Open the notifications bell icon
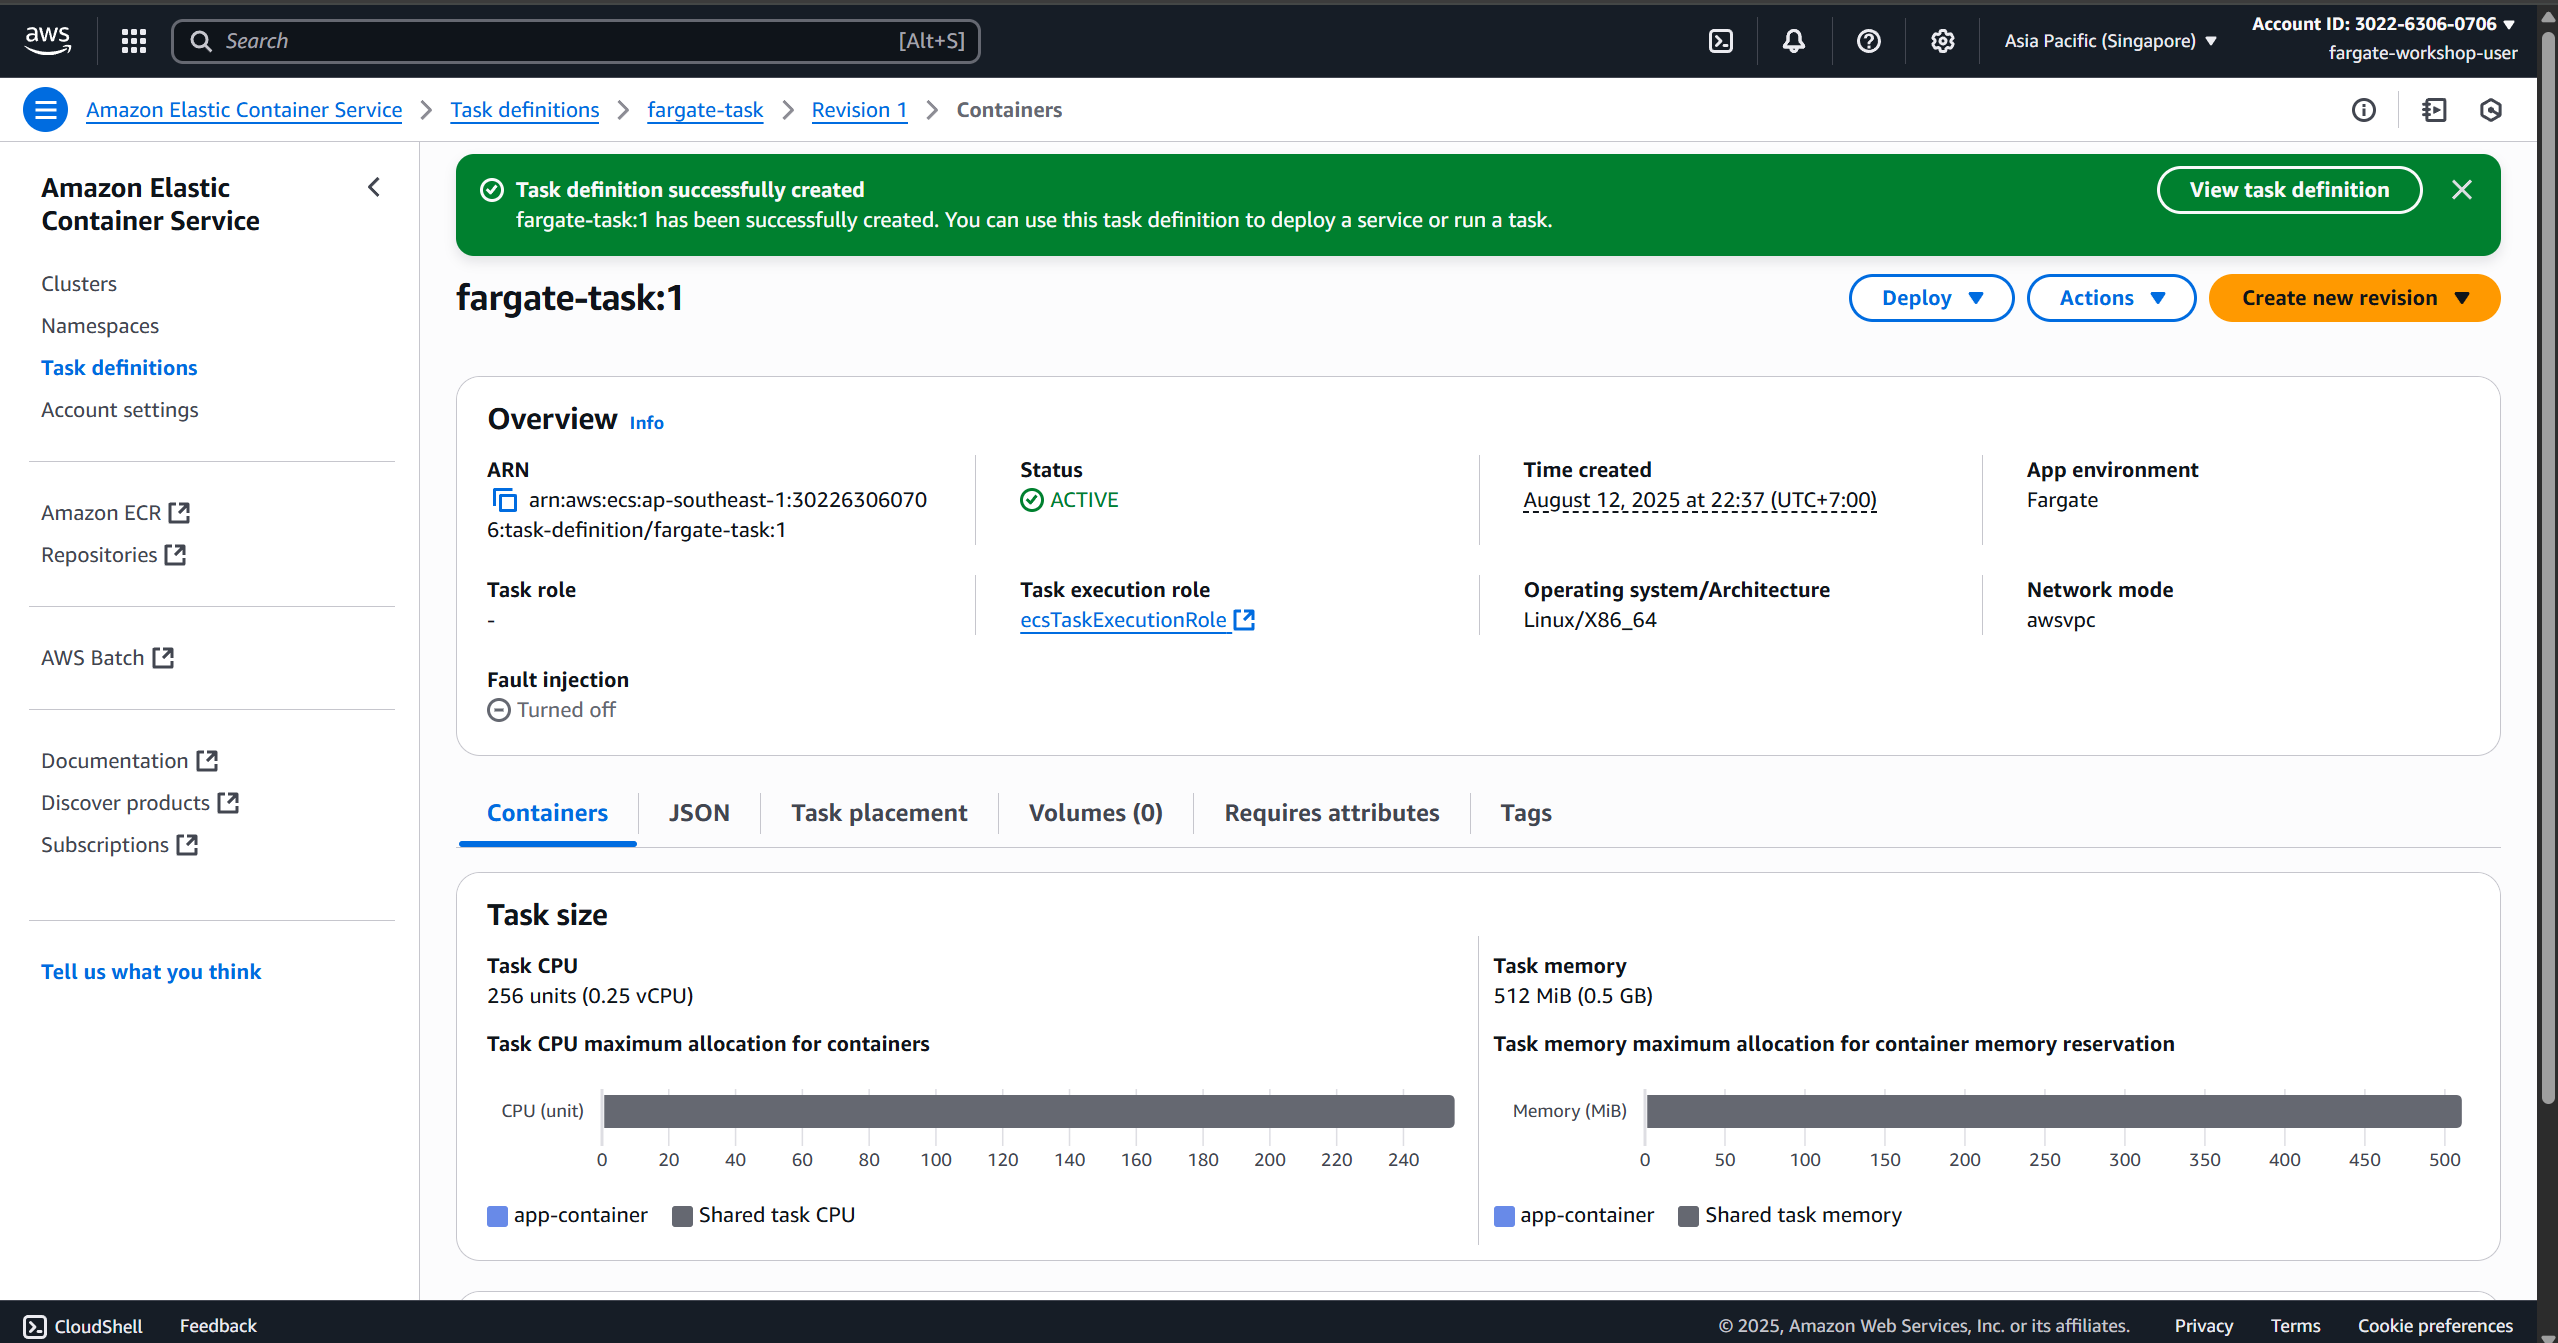2558x1343 pixels. click(x=1794, y=41)
